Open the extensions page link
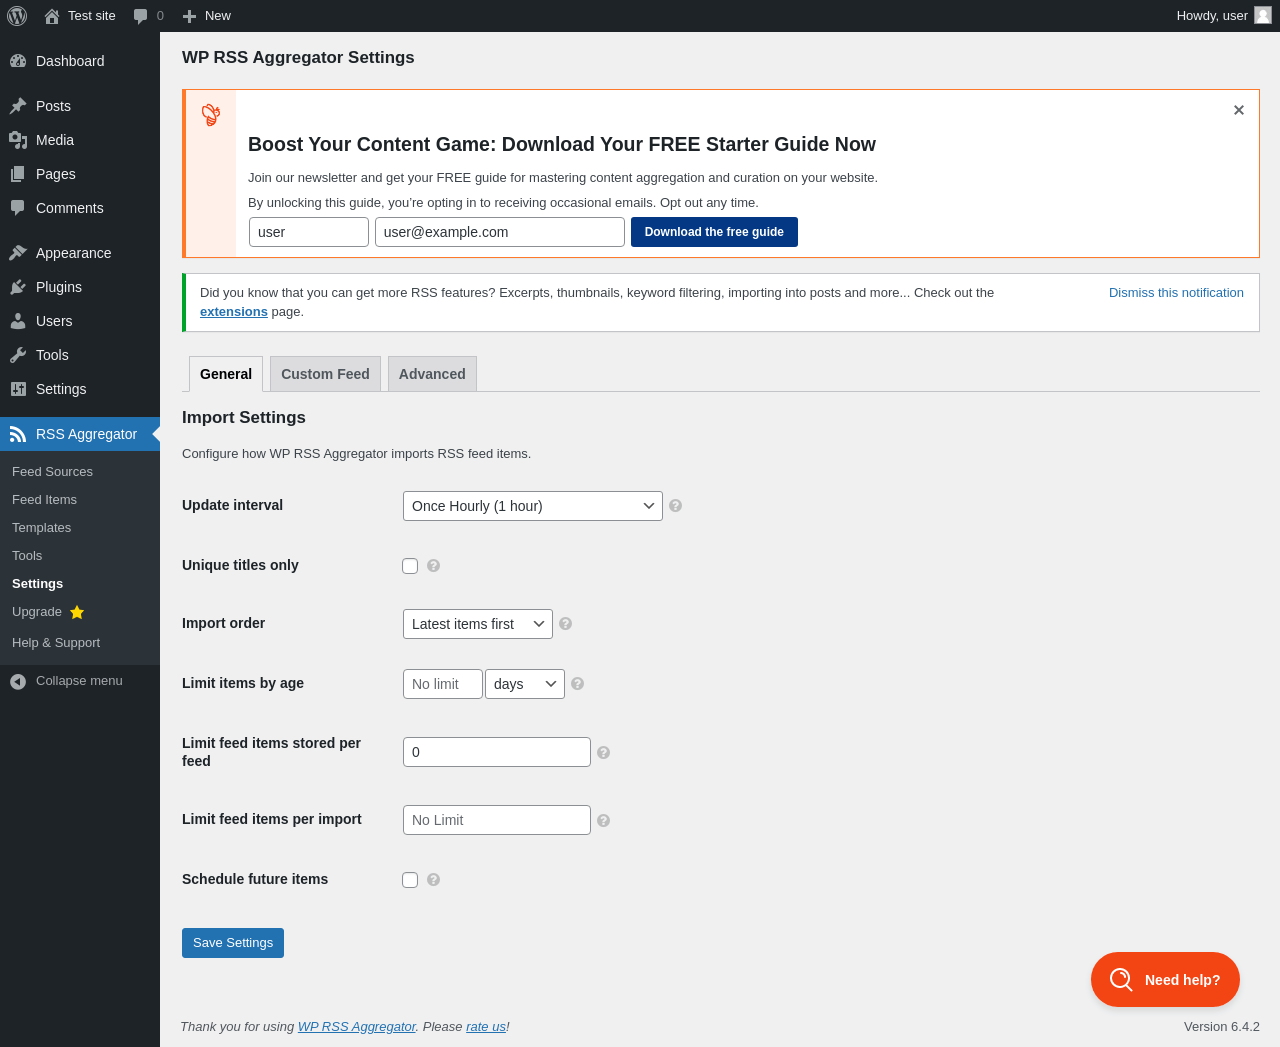The image size is (1280, 1047). pyautogui.click(x=234, y=312)
